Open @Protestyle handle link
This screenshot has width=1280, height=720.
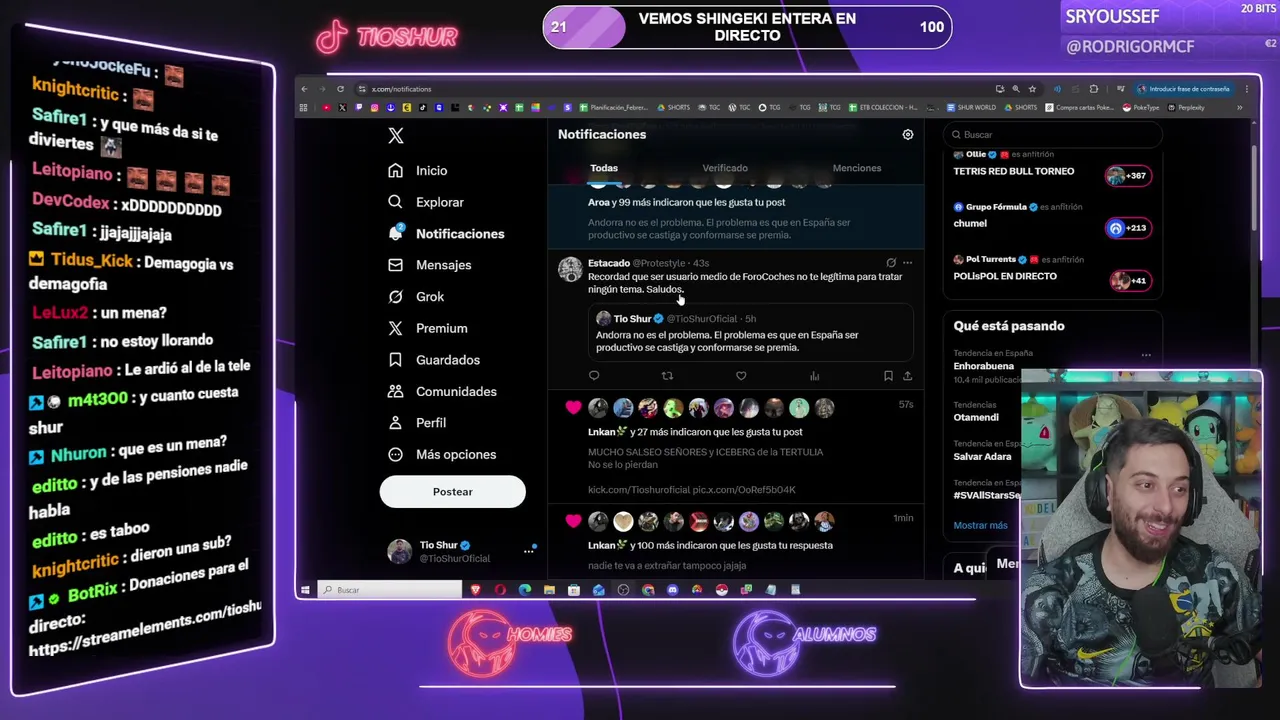click(x=659, y=263)
